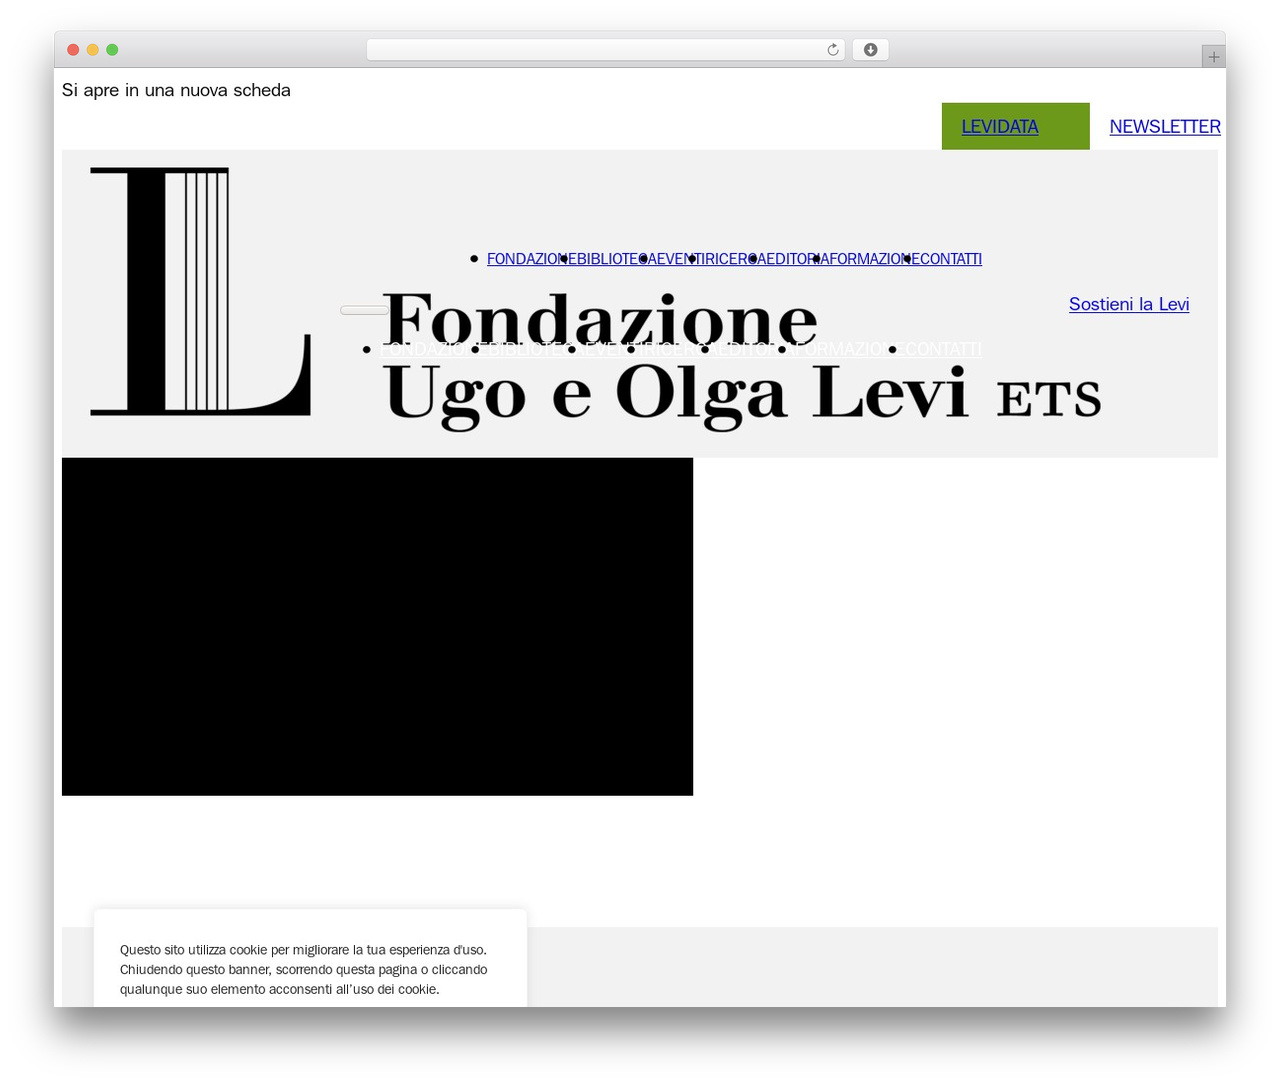Screen dimensions: 1280x1084
Task: Toggle the small unlabeled button beside the logo
Action: (364, 310)
